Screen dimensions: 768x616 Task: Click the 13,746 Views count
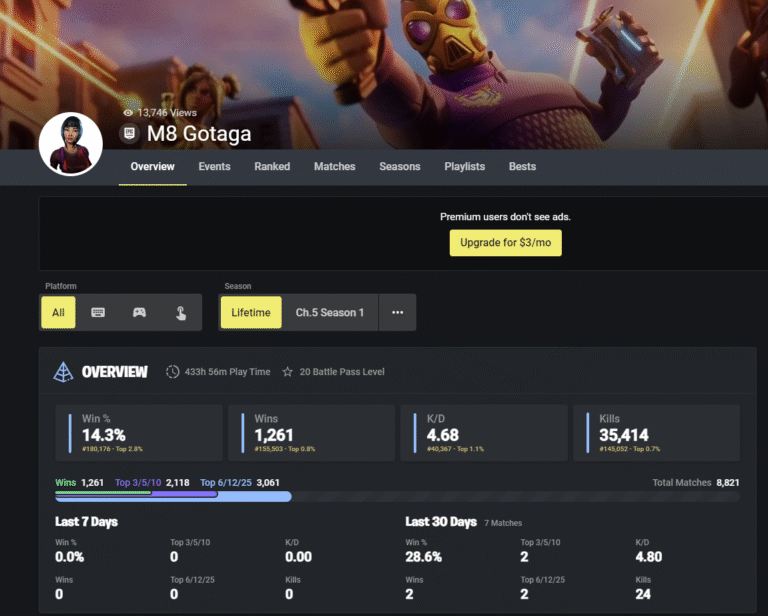(x=167, y=113)
